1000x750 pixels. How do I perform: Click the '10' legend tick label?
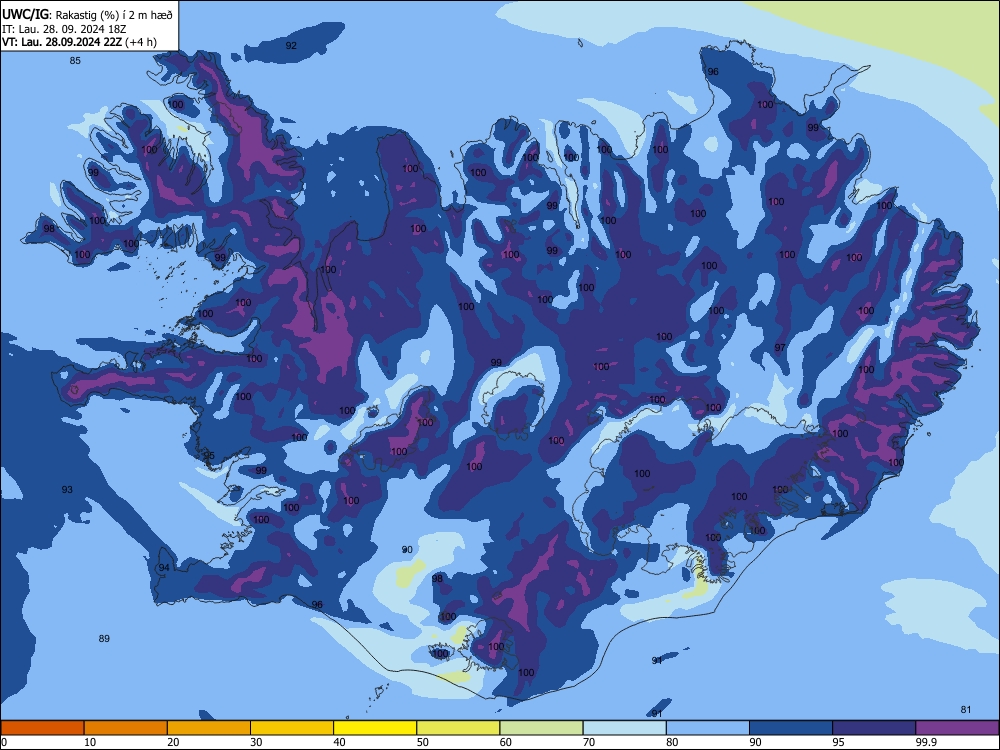click(x=90, y=742)
